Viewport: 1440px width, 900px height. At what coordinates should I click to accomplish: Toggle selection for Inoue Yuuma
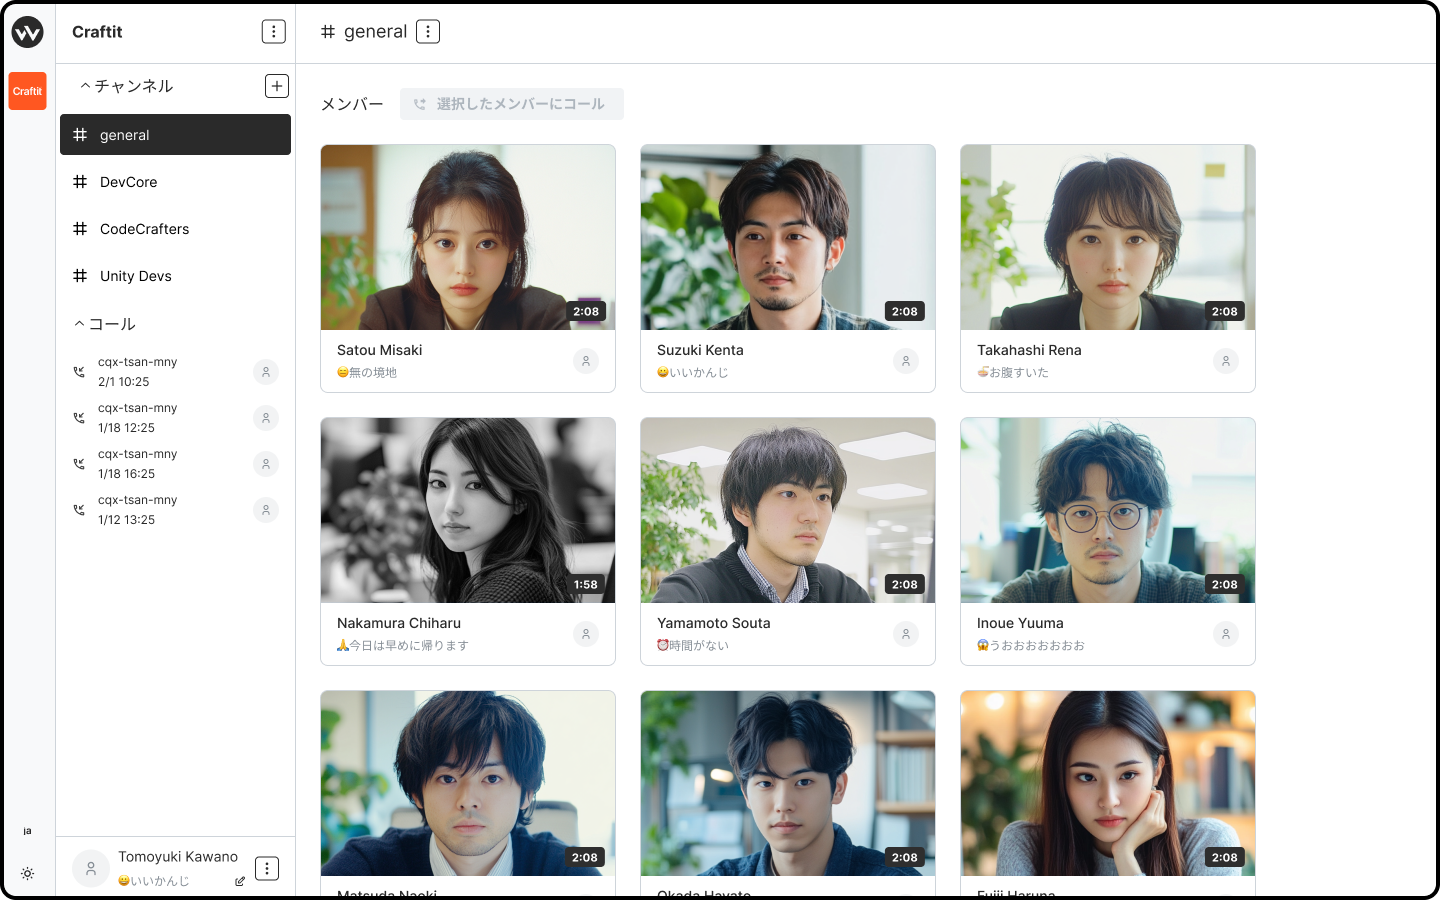[x=1226, y=634]
